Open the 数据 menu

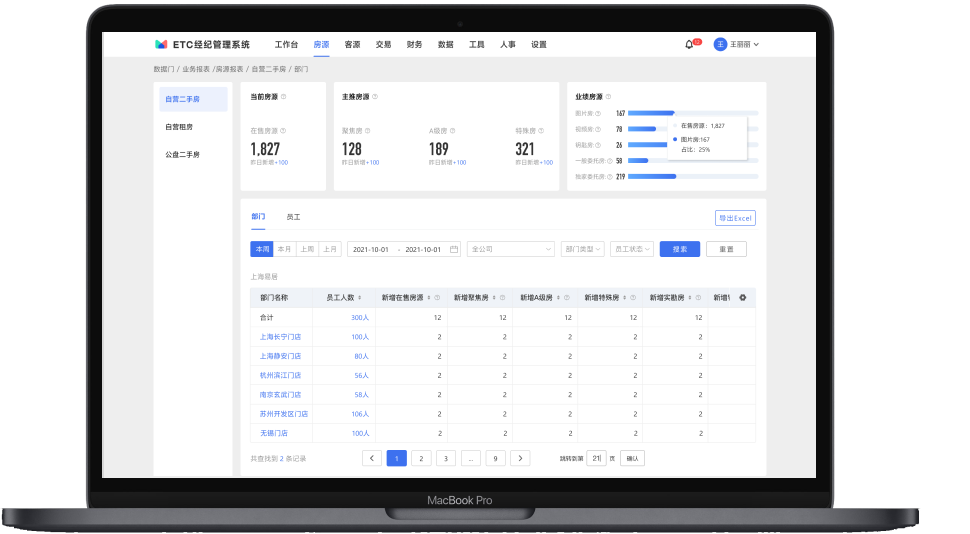[x=445, y=45]
